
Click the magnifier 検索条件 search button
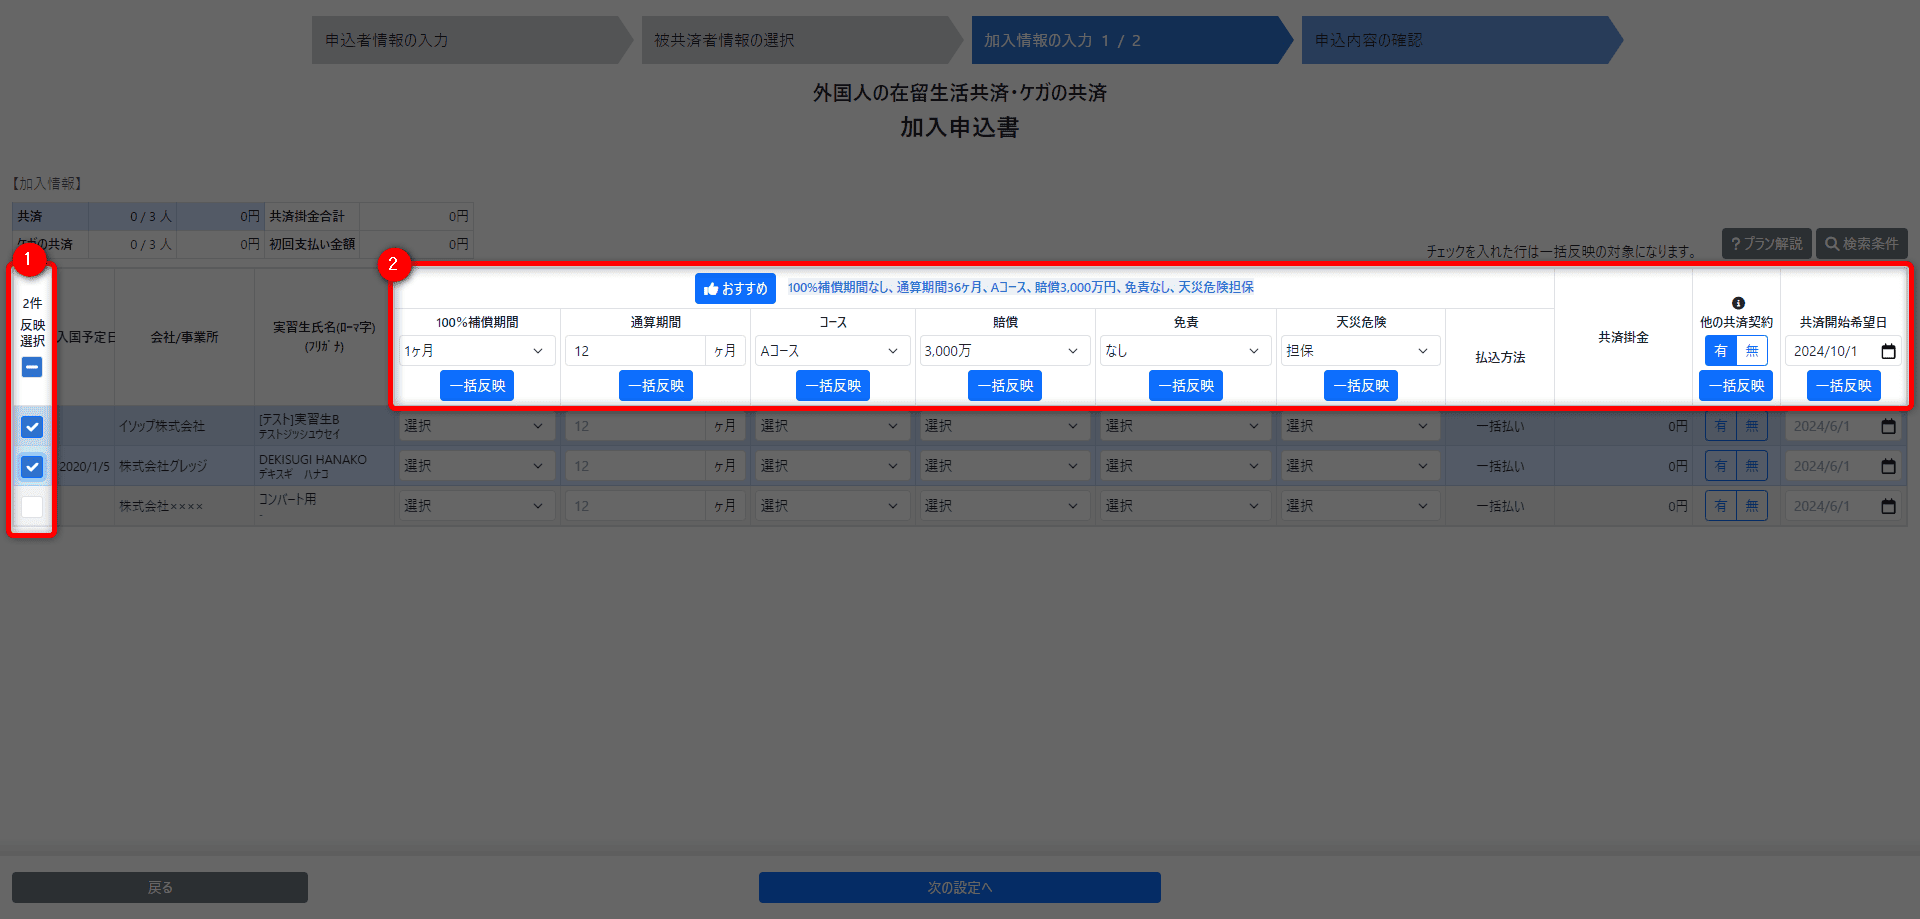(1861, 244)
